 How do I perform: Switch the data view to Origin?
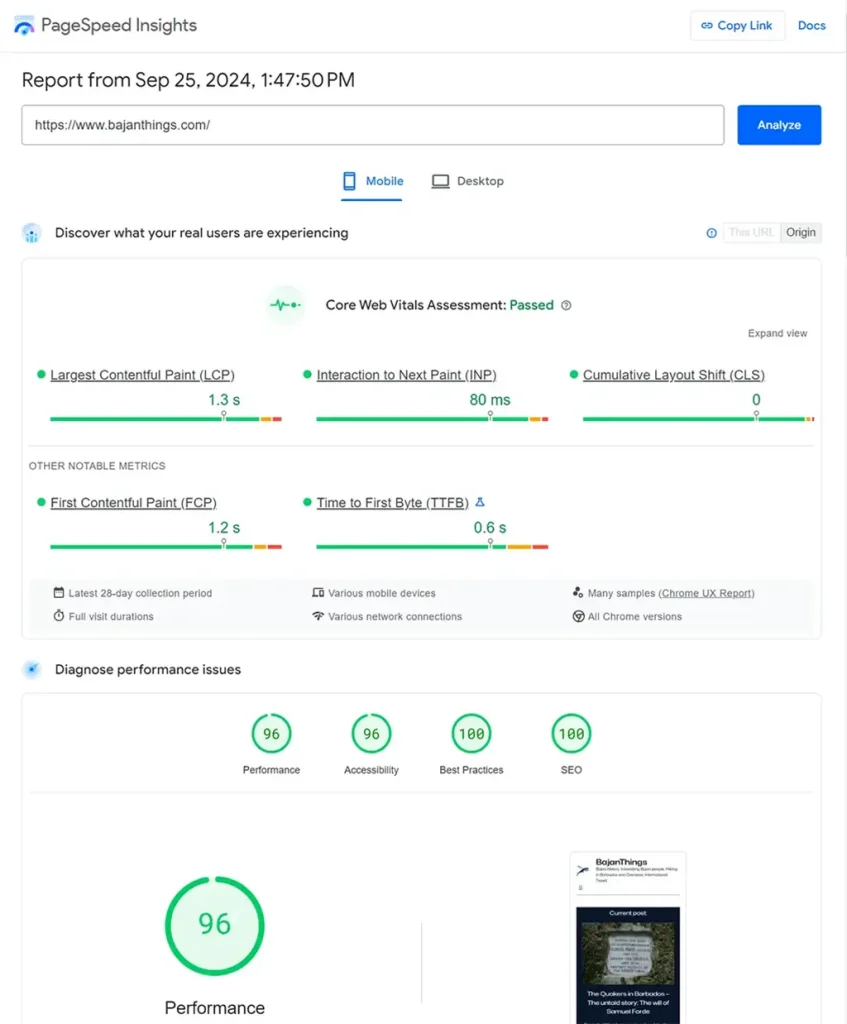pos(801,232)
